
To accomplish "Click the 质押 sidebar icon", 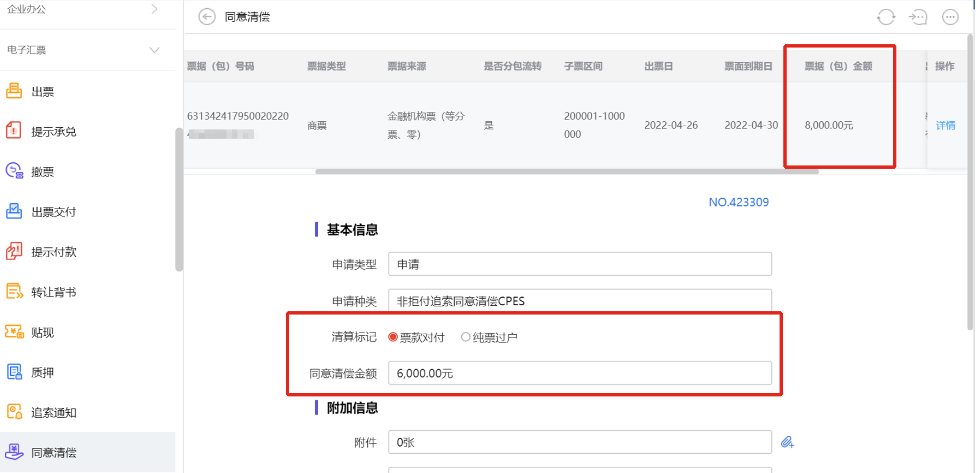I will point(15,372).
